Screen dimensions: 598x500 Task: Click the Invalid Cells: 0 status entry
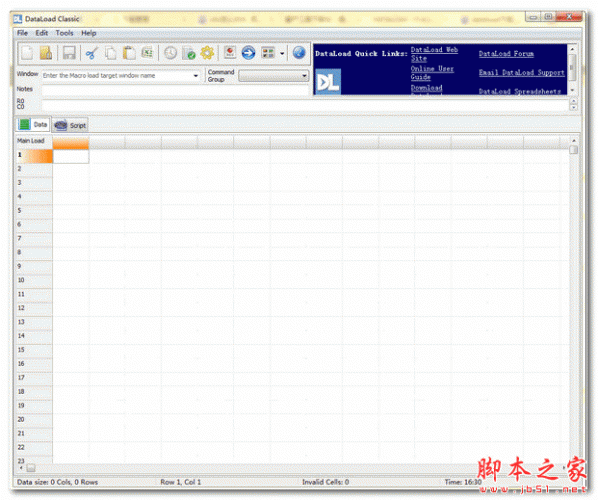coord(325,482)
